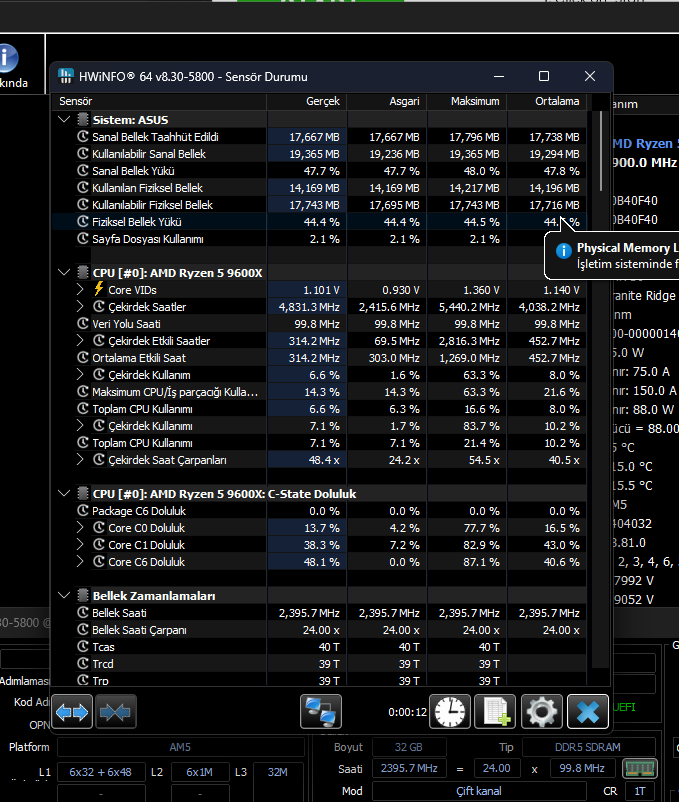
Task: Start logging with document-plus button
Action: (x=495, y=711)
